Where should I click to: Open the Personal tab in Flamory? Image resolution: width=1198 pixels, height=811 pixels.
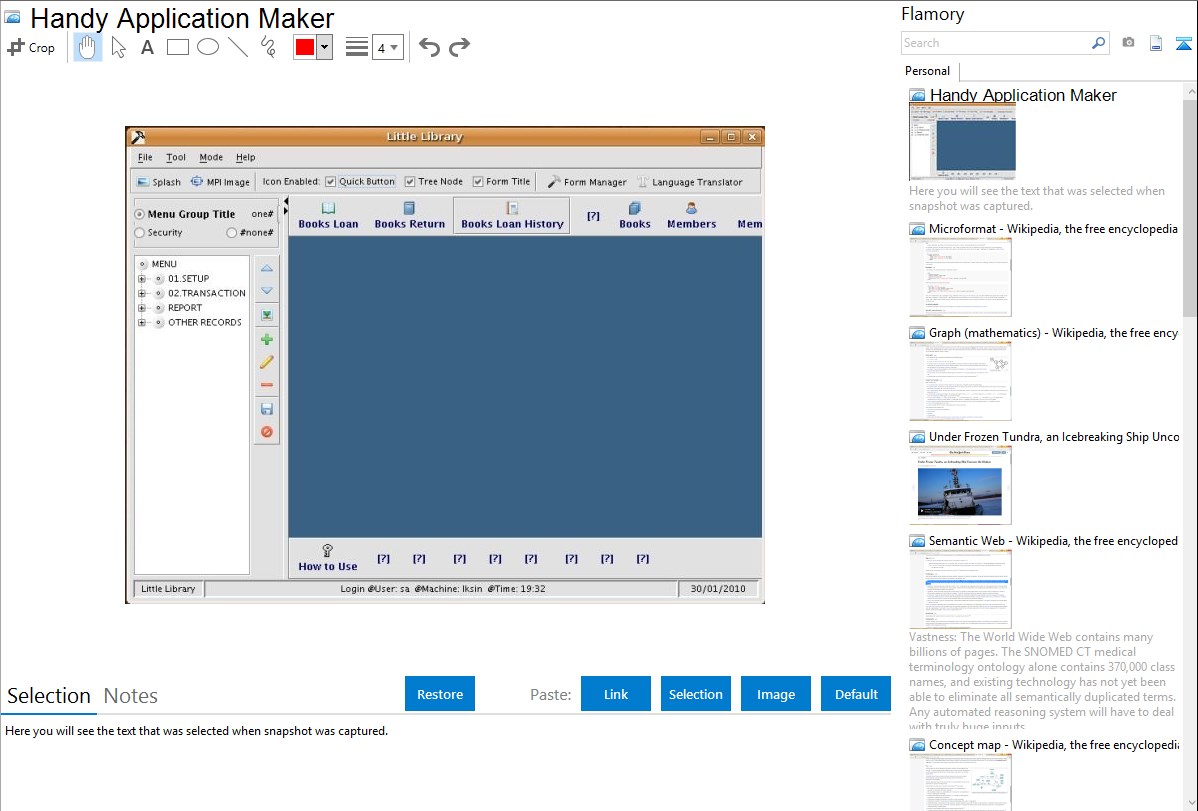coord(928,71)
